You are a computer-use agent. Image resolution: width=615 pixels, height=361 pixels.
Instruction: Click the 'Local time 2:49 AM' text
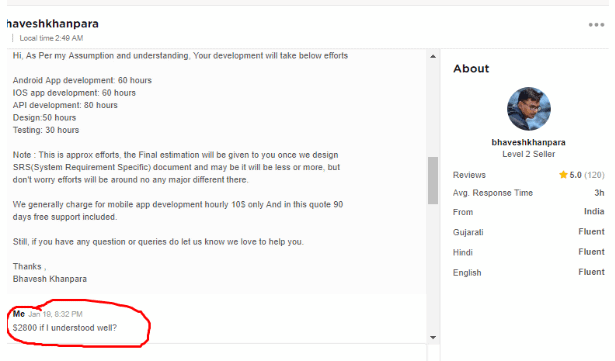coord(51,38)
